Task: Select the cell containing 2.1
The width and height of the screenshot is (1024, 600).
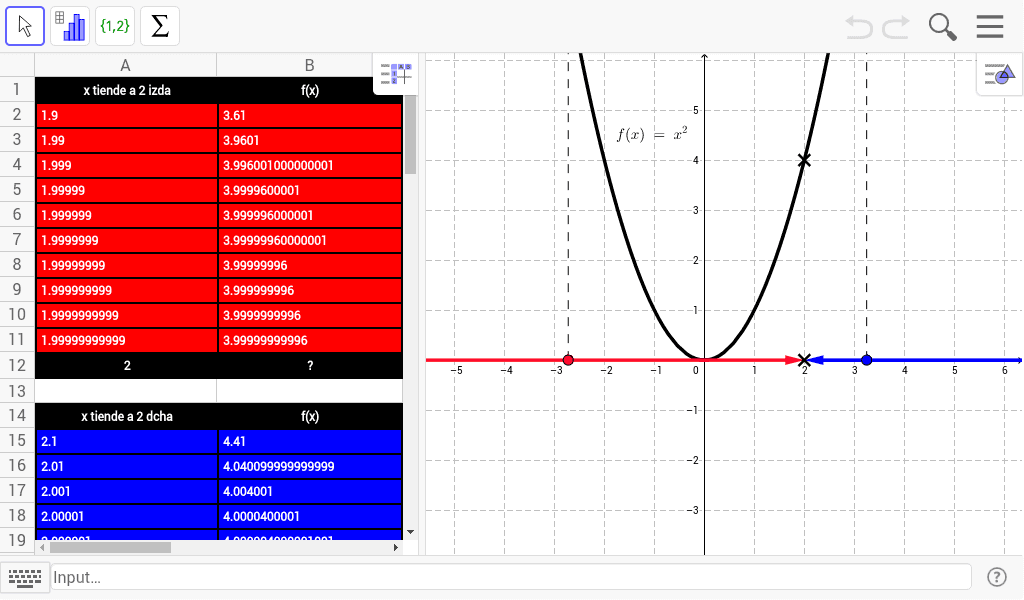Action: [127, 441]
